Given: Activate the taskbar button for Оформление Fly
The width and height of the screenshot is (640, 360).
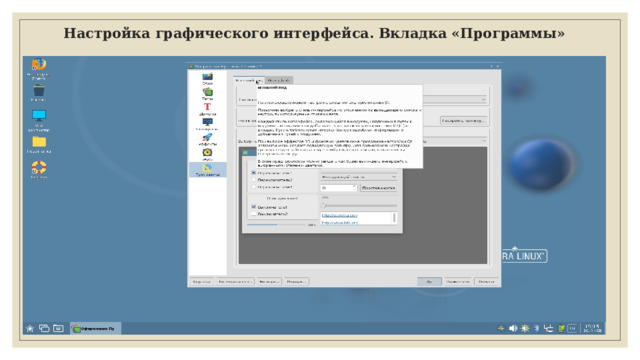Looking at the screenshot, I should coord(96,328).
